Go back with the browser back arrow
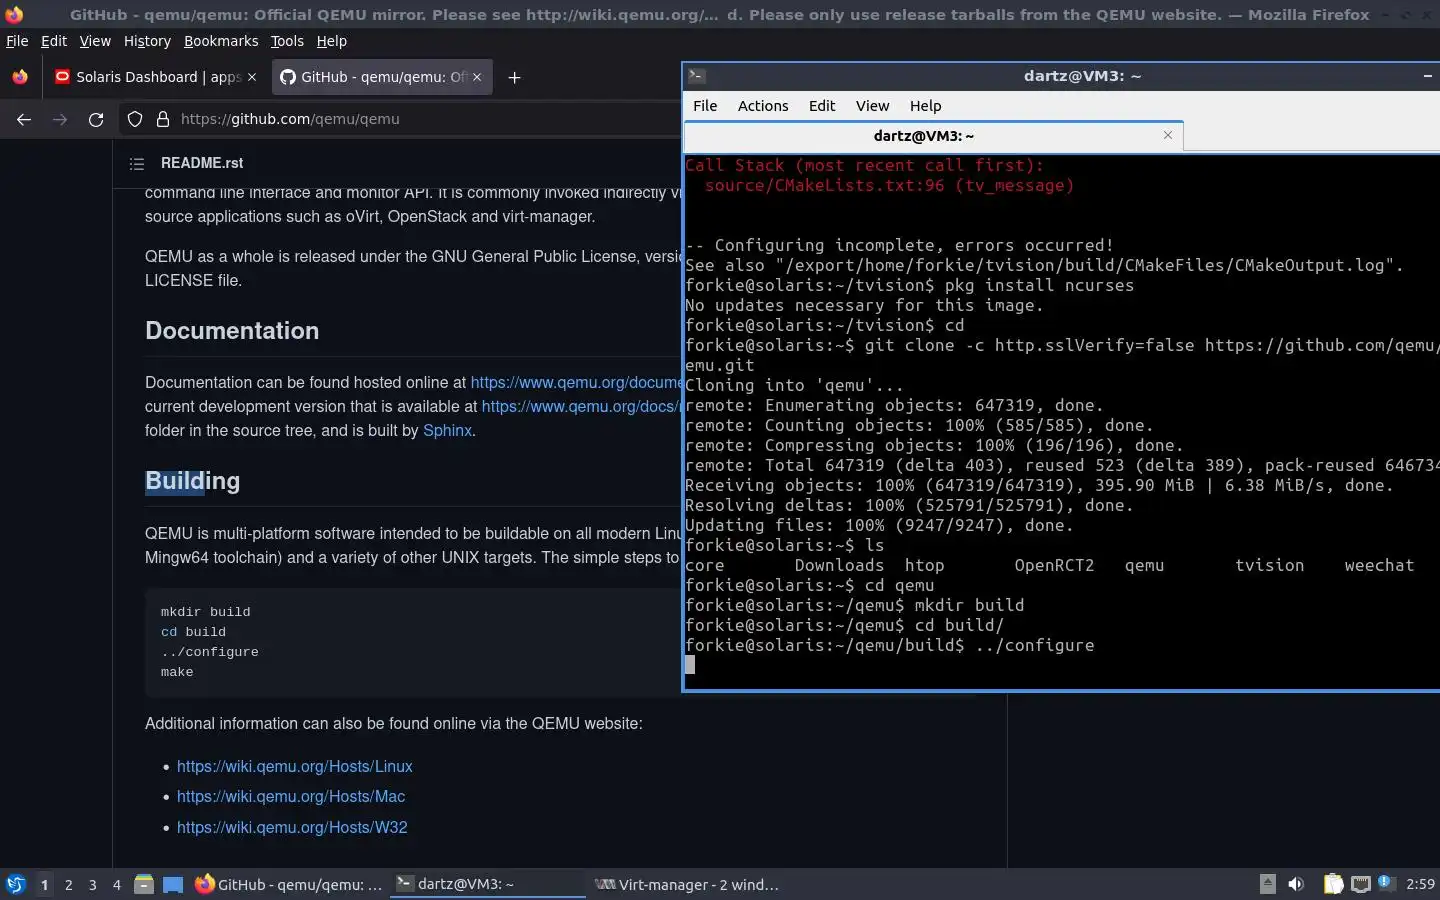1440x900 pixels. point(24,119)
